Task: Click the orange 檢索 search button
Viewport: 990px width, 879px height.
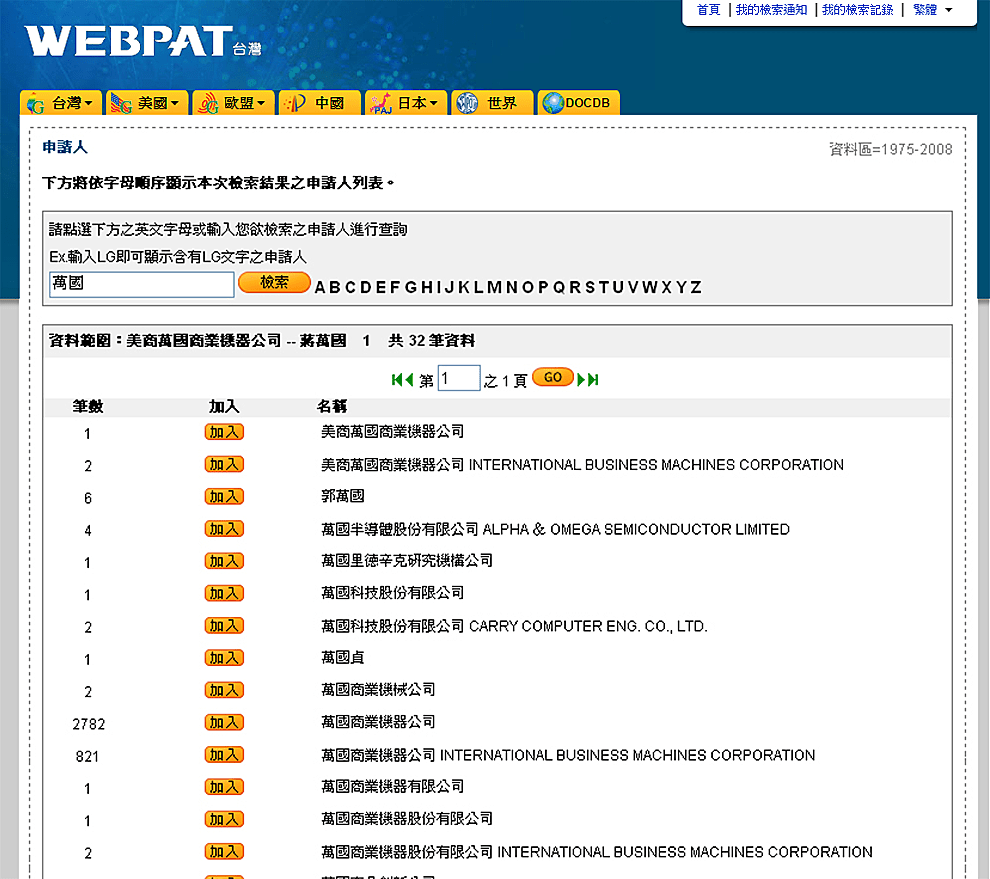Action: [274, 283]
